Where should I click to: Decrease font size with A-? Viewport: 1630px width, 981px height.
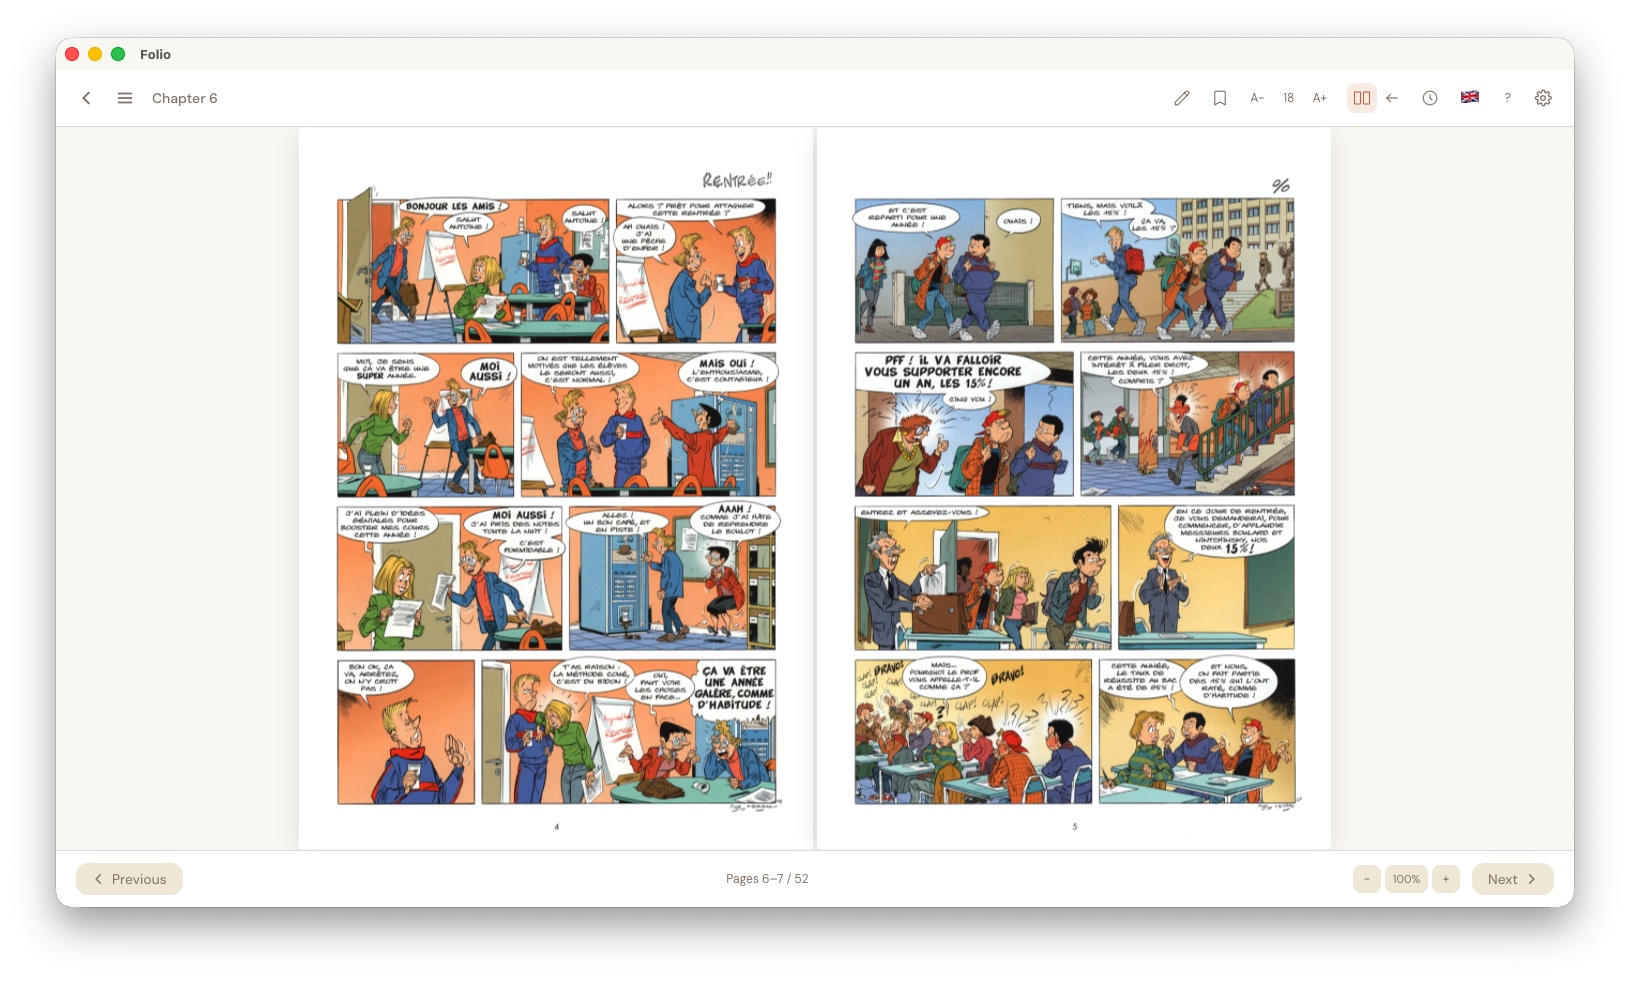1257,98
